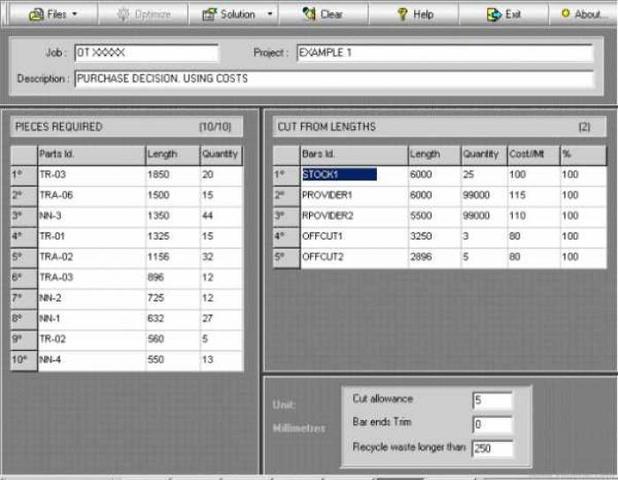
Task: Select the NN-1 part cell
Action: (91, 318)
